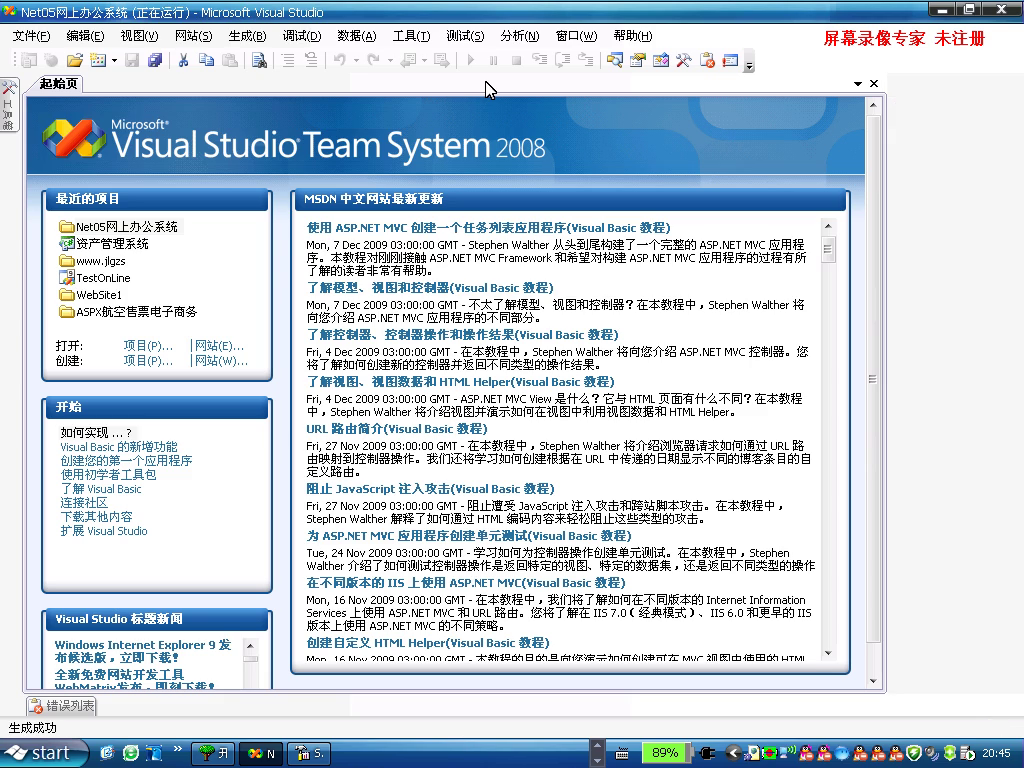Click the Navigate Forward toolbar icon
Viewport: 1024px width, 768px height.
click(x=442, y=61)
